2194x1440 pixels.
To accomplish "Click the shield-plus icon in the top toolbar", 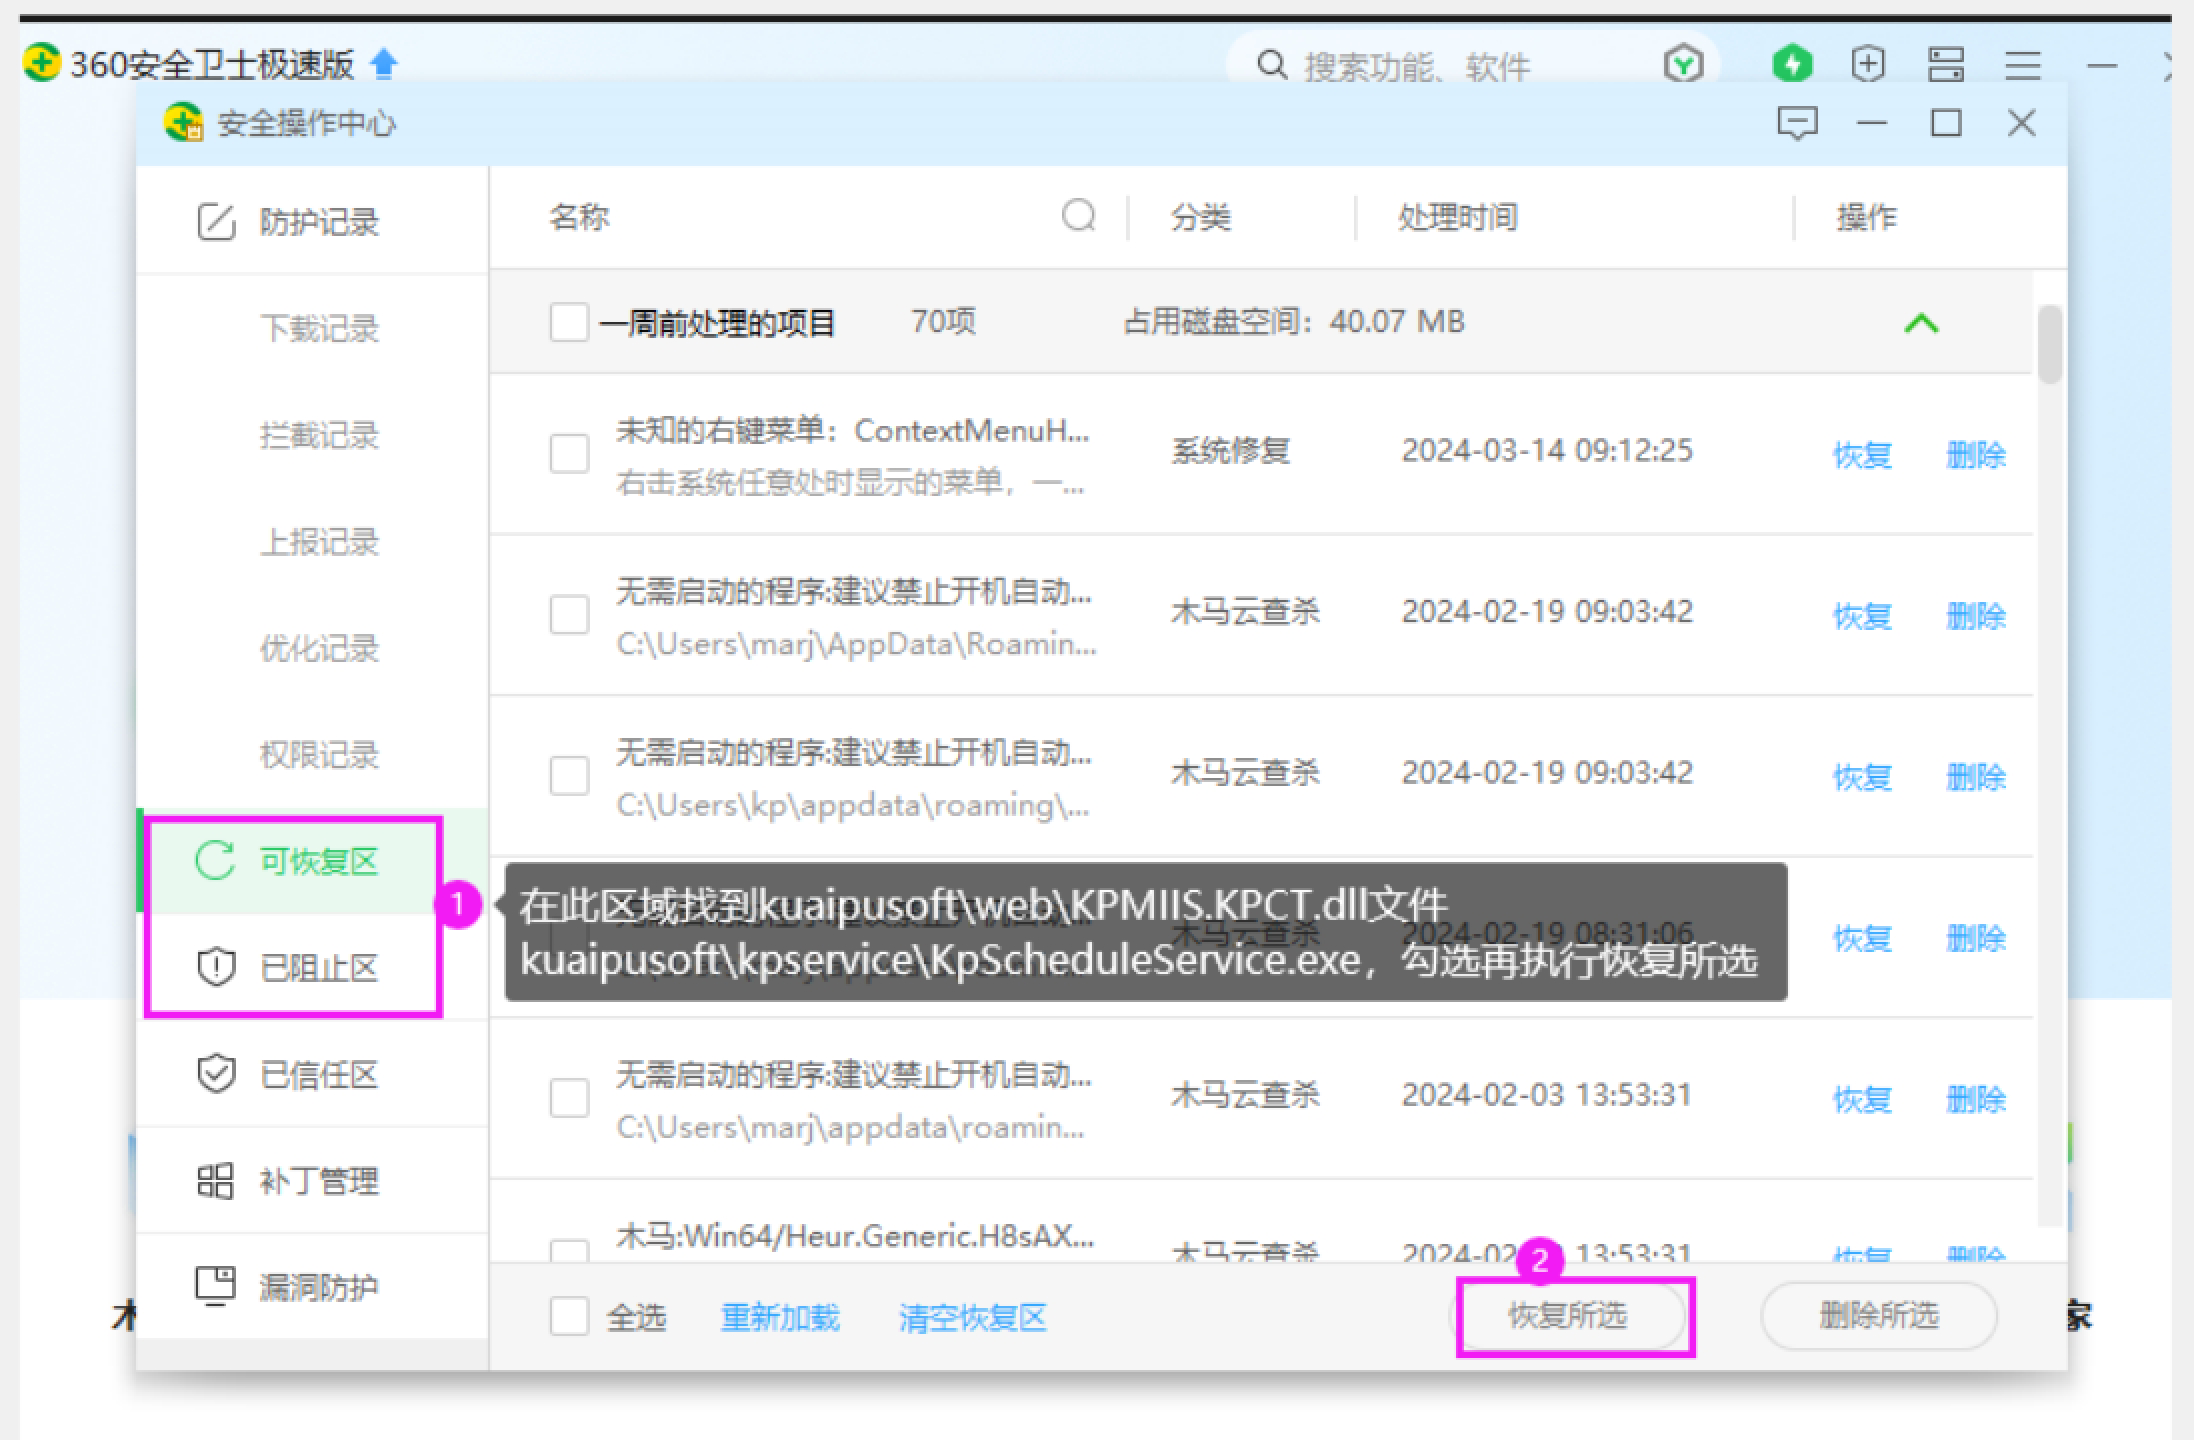I will (x=1868, y=64).
